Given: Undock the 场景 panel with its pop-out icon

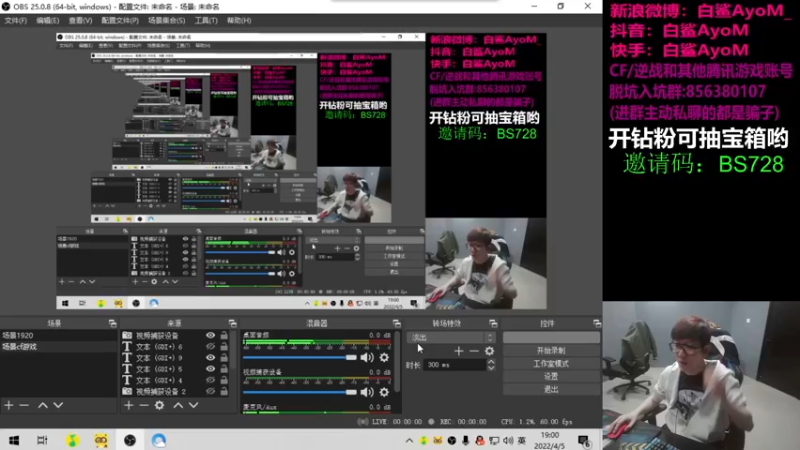Looking at the screenshot, I should [x=112, y=323].
